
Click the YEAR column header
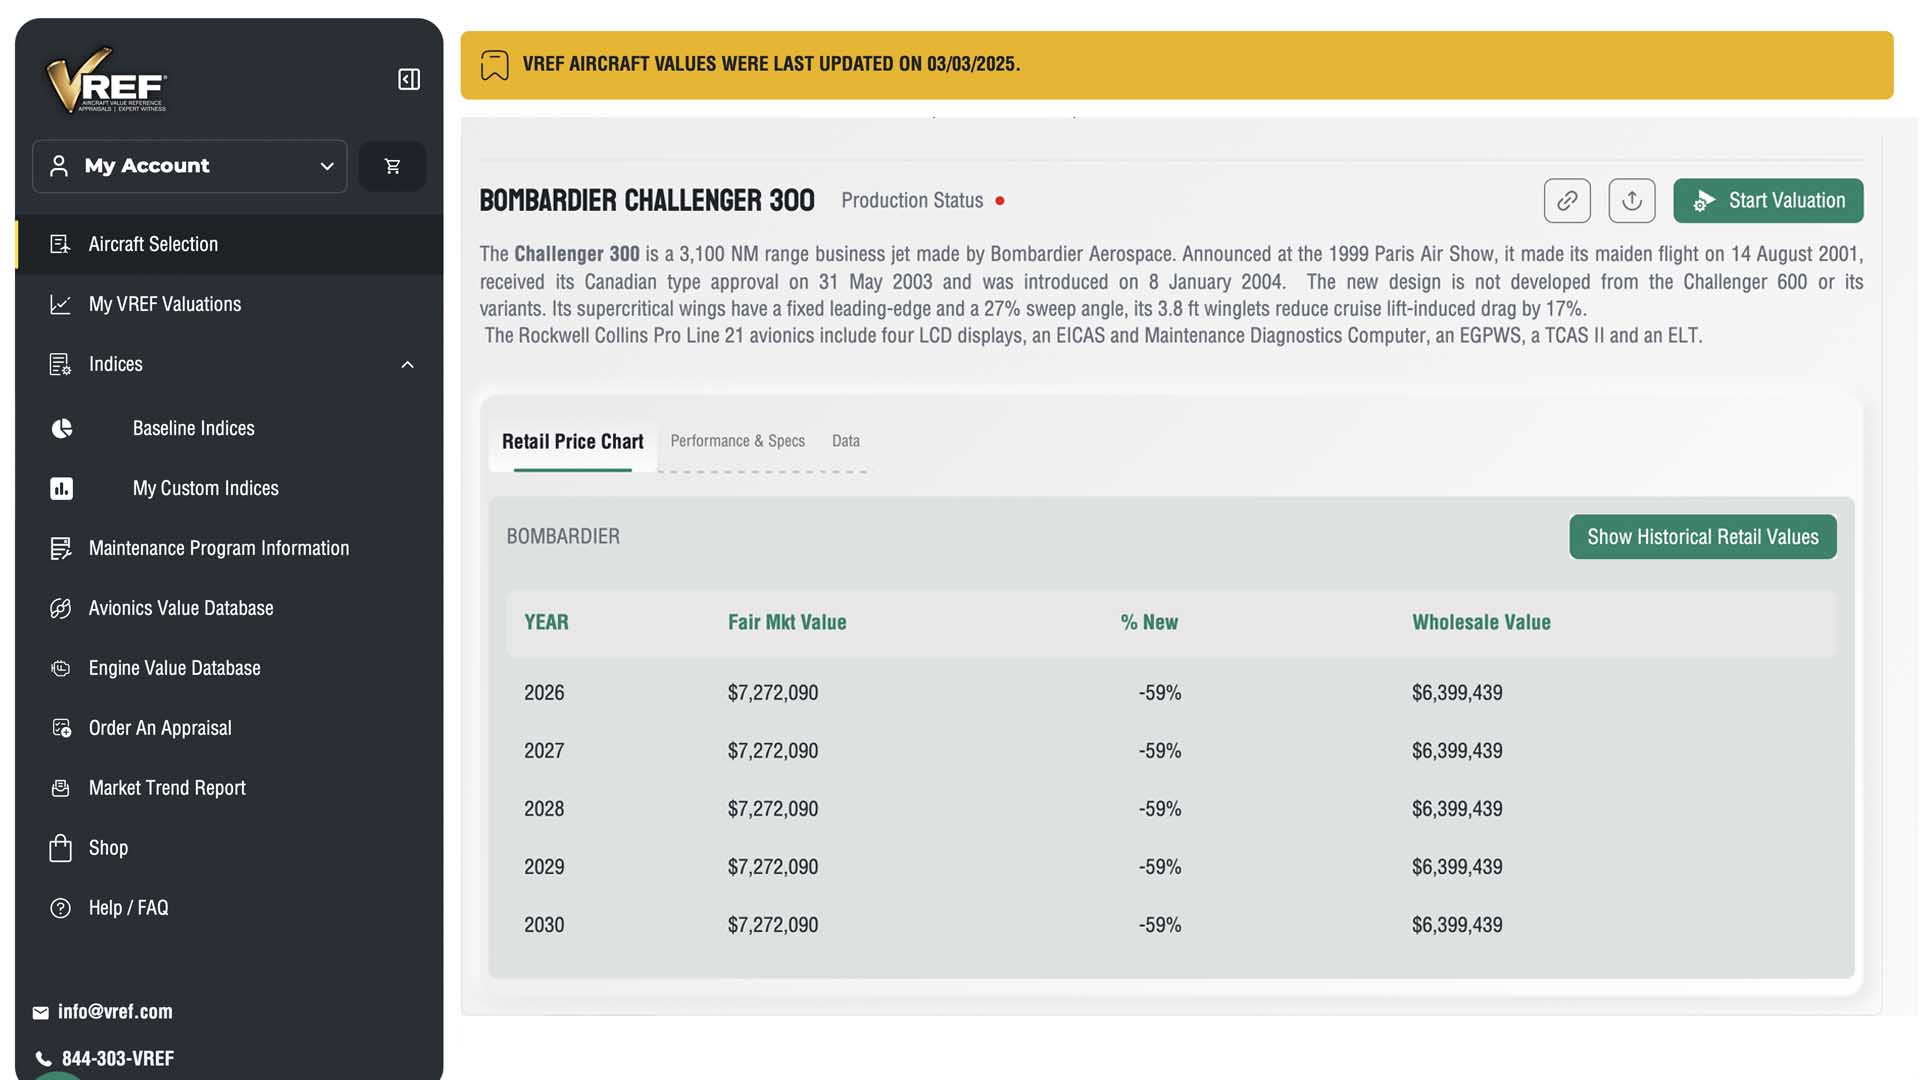[x=546, y=622]
